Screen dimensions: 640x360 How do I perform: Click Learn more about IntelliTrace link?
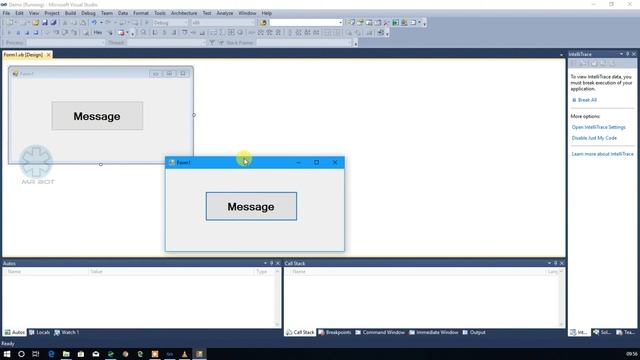pyautogui.click(x=602, y=154)
